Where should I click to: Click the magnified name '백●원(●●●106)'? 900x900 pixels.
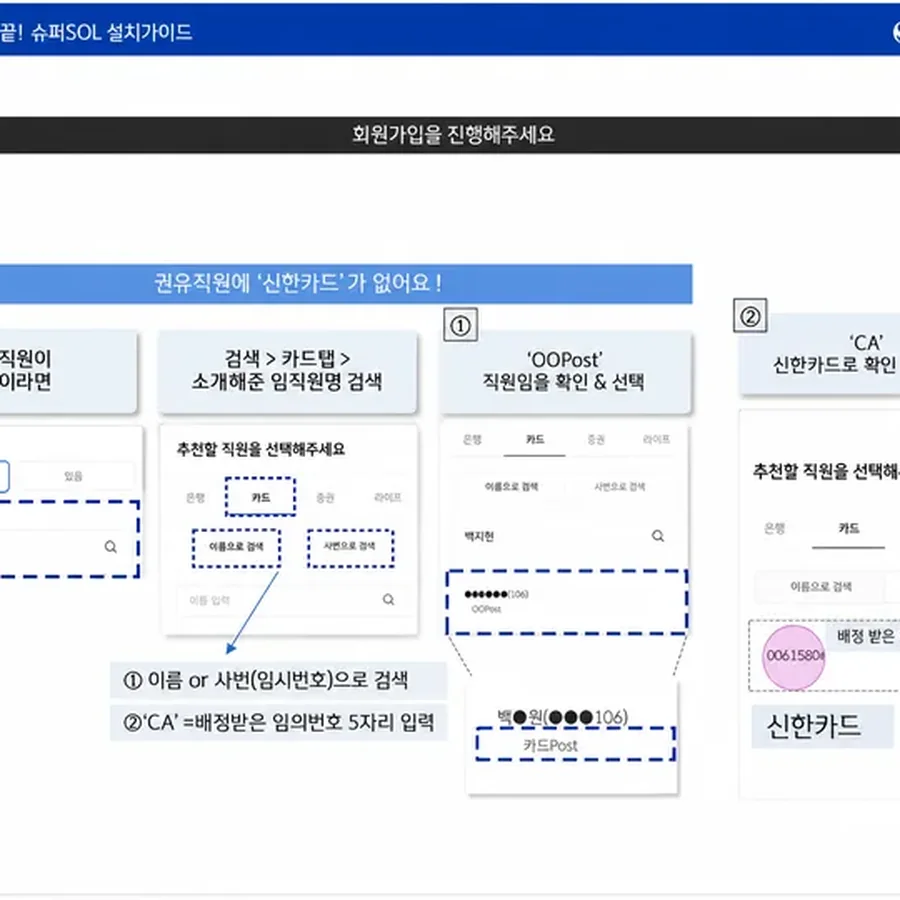point(562,717)
